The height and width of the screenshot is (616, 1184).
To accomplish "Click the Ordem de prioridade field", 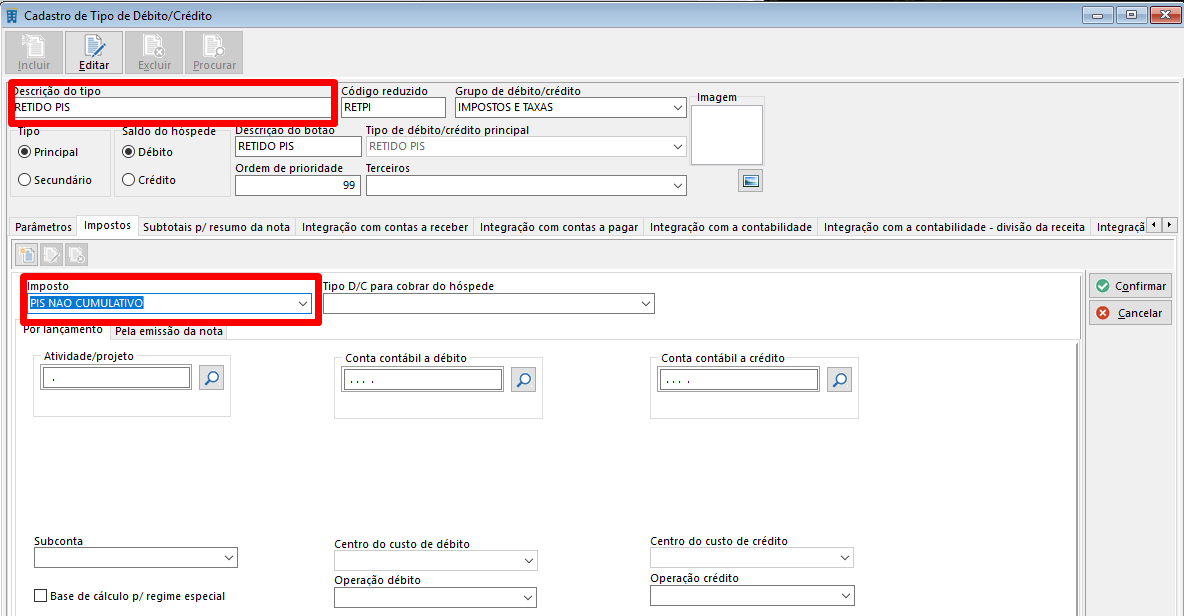I will click(298, 186).
